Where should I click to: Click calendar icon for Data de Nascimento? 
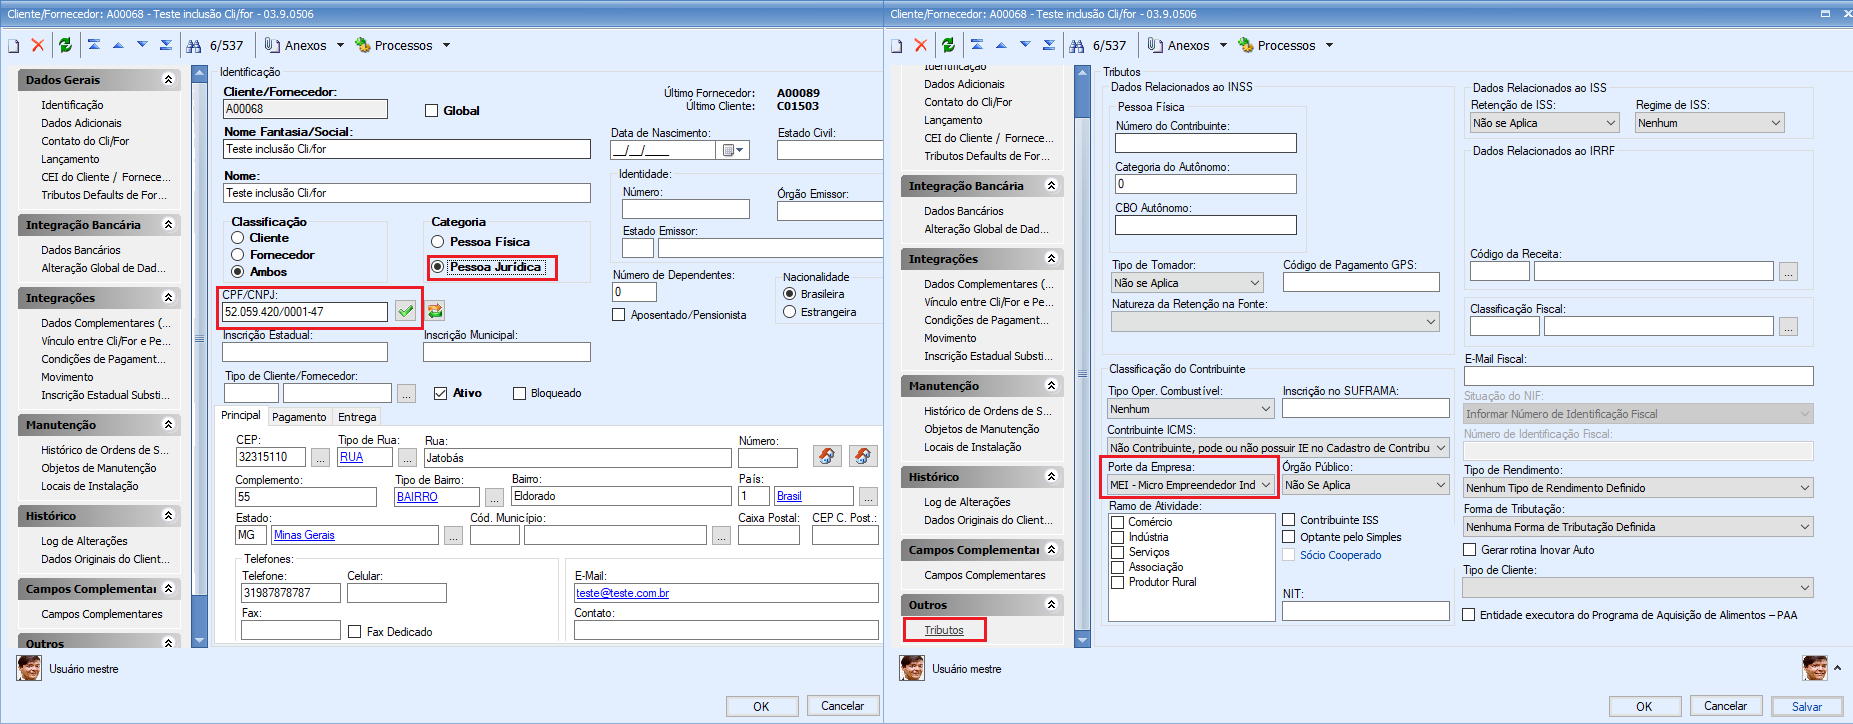click(x=733, y=150)
